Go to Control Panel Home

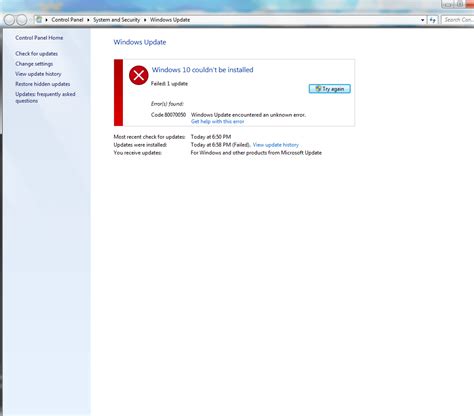(39, 38)
